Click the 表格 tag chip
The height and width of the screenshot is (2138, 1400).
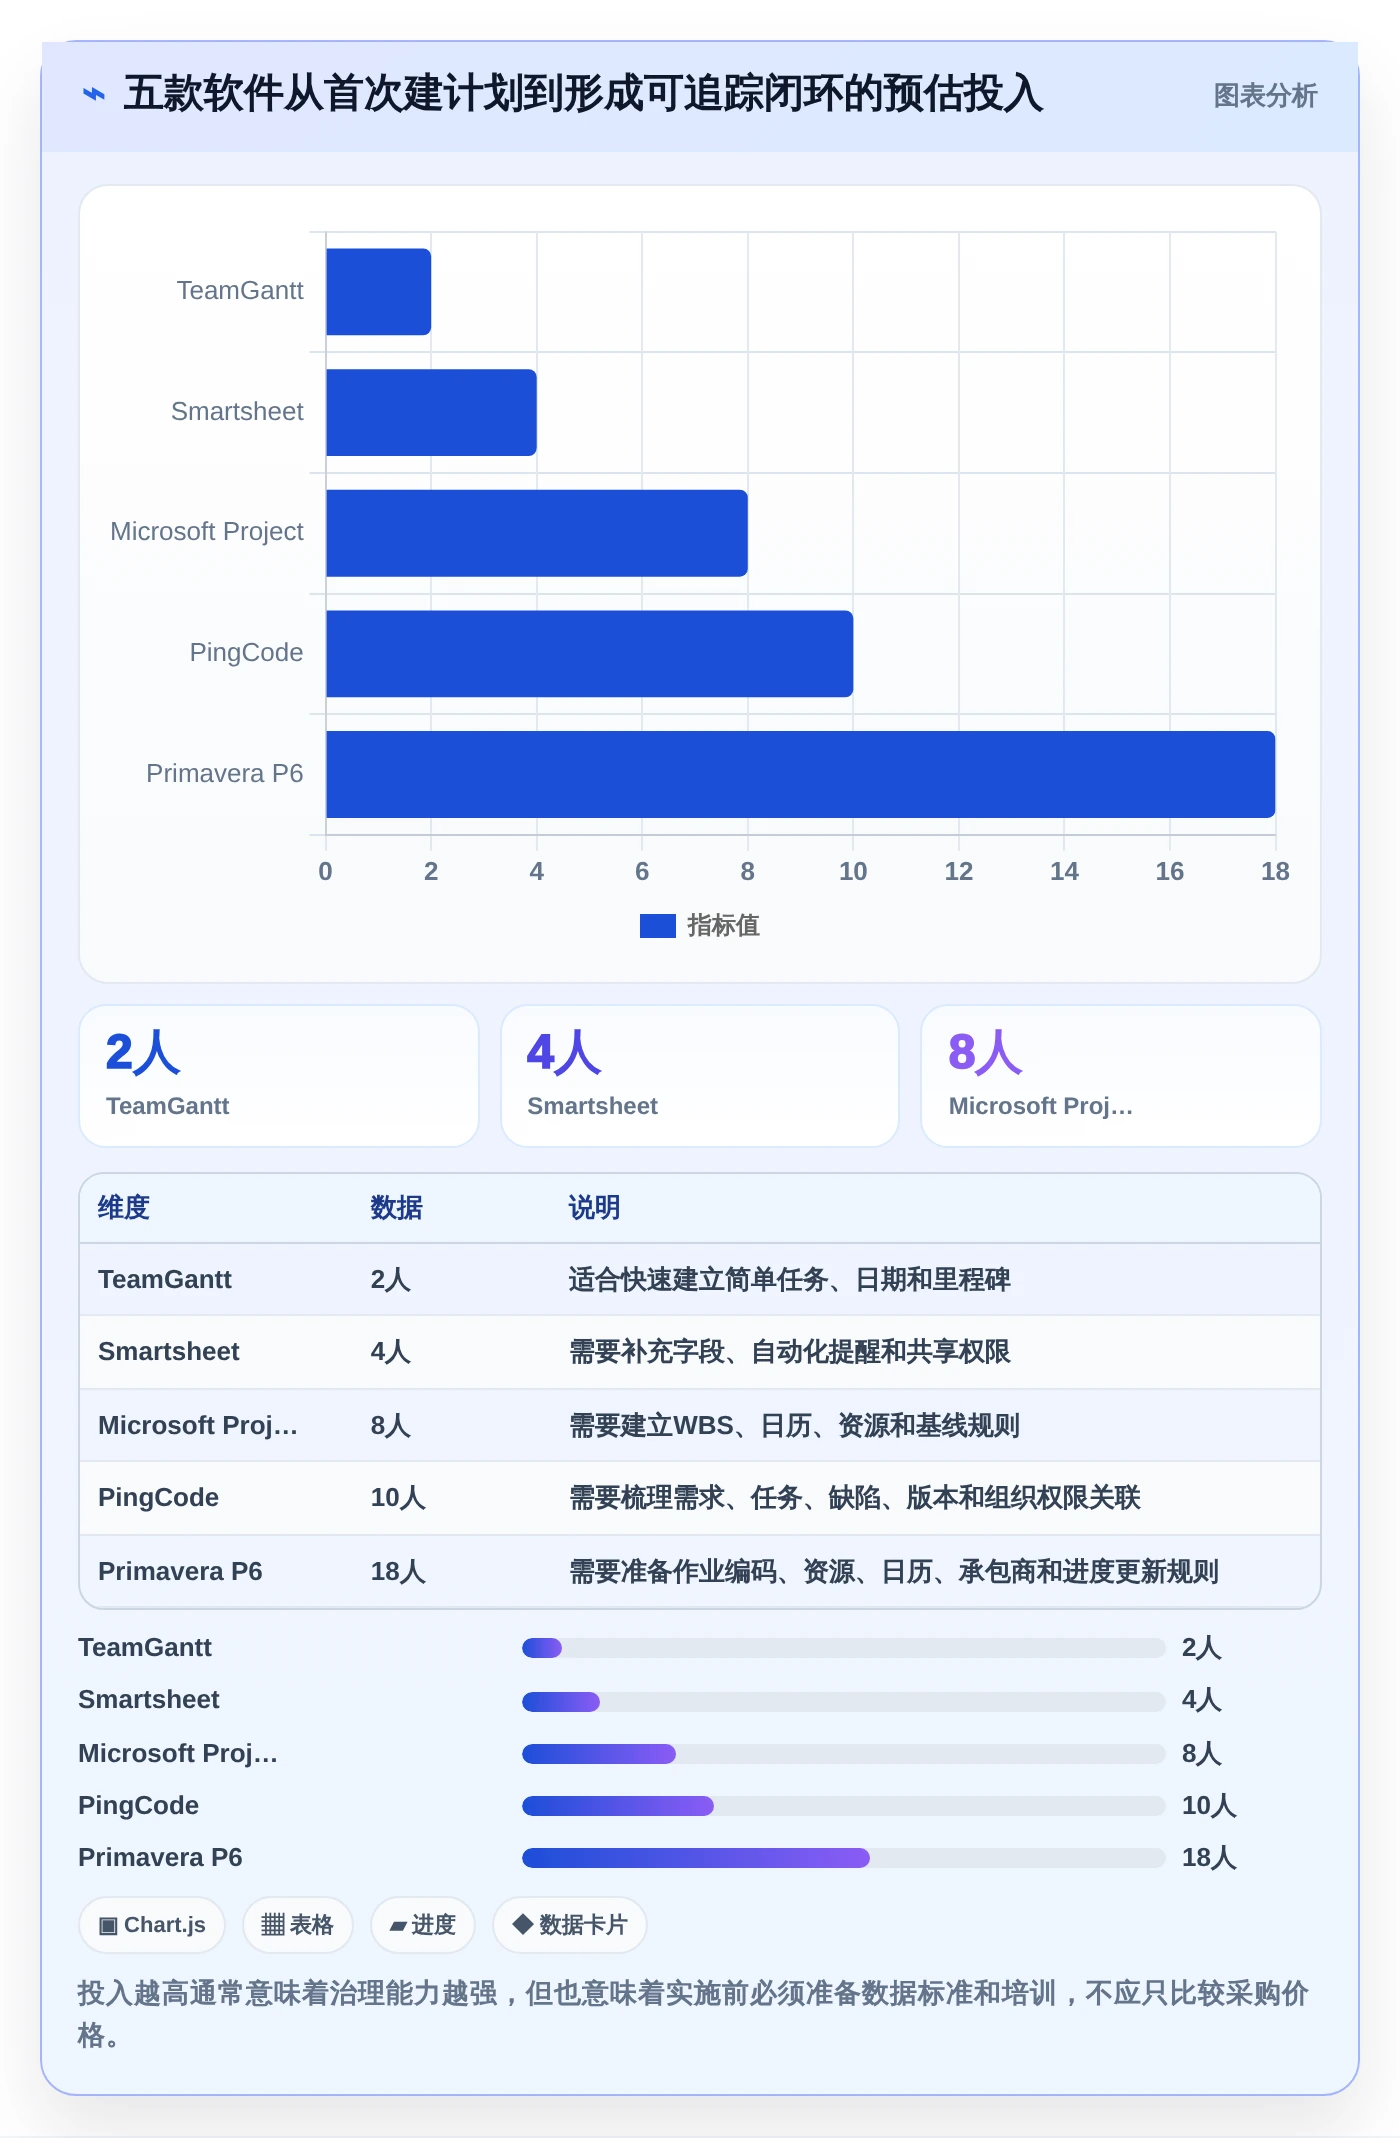click(x=297, y=1925)
